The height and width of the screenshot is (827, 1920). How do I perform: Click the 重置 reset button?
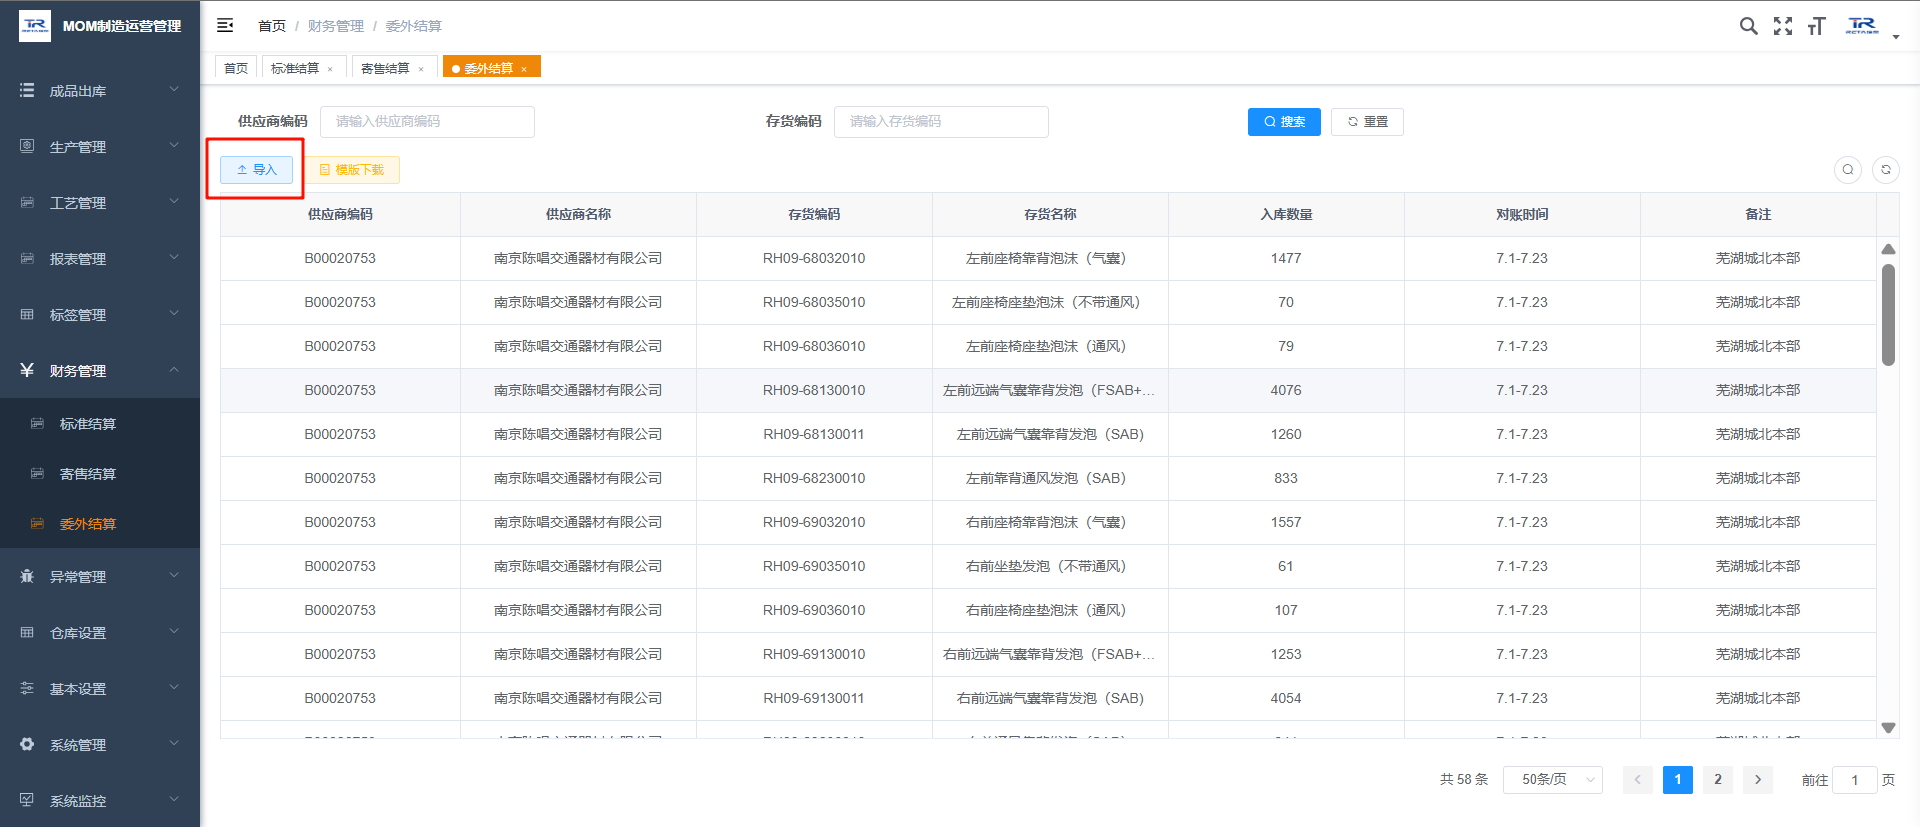1367,122
